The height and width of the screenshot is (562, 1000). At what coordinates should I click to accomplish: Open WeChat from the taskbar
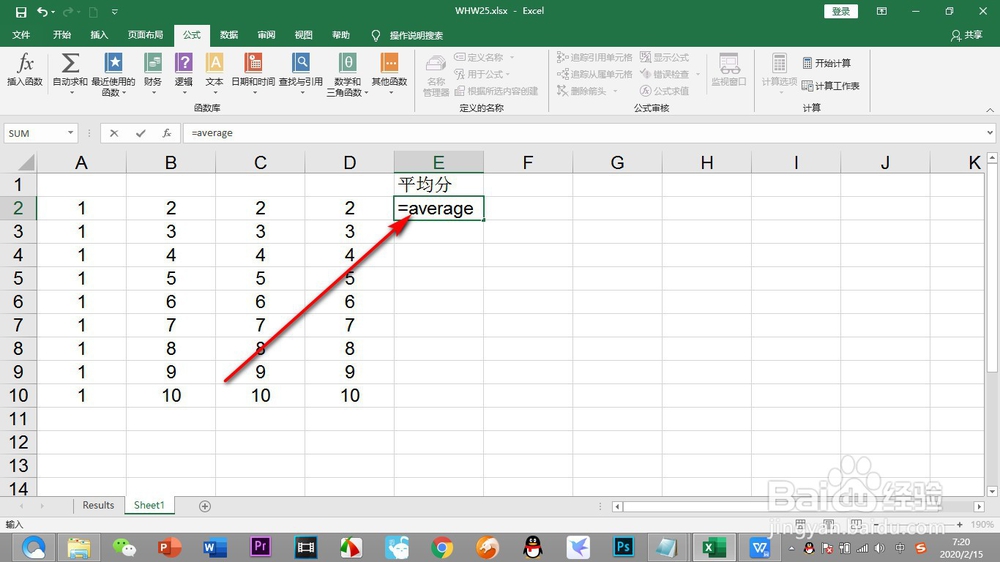pyautogui.click(x=124, y=547)
